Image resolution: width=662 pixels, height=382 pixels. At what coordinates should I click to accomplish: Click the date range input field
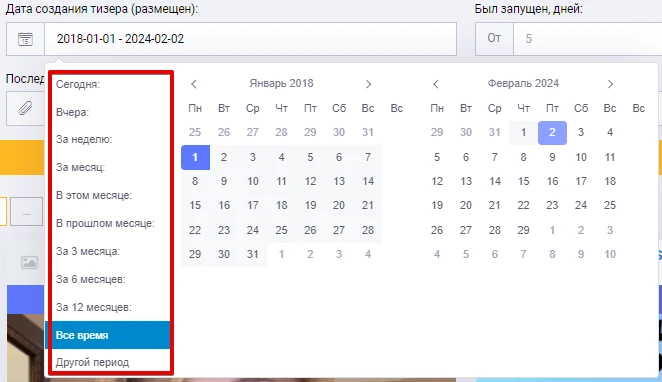[x=250, y=39]
